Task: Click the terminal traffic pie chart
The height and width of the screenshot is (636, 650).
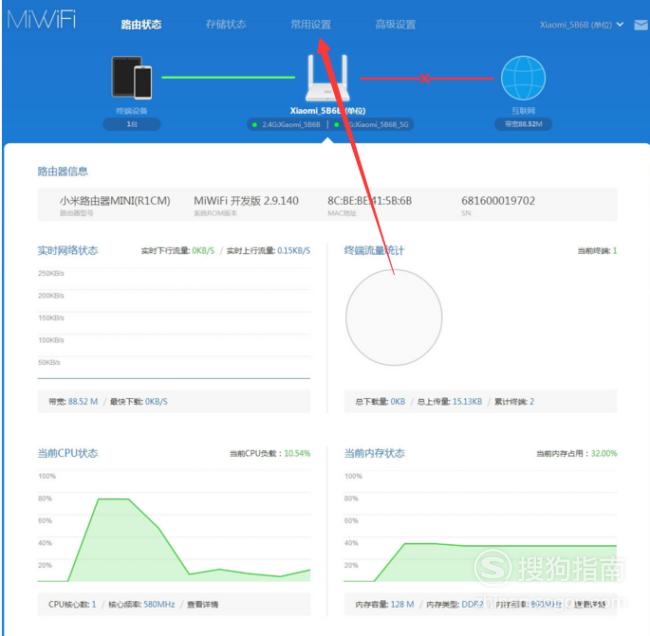Action: (x=393, y=317)
